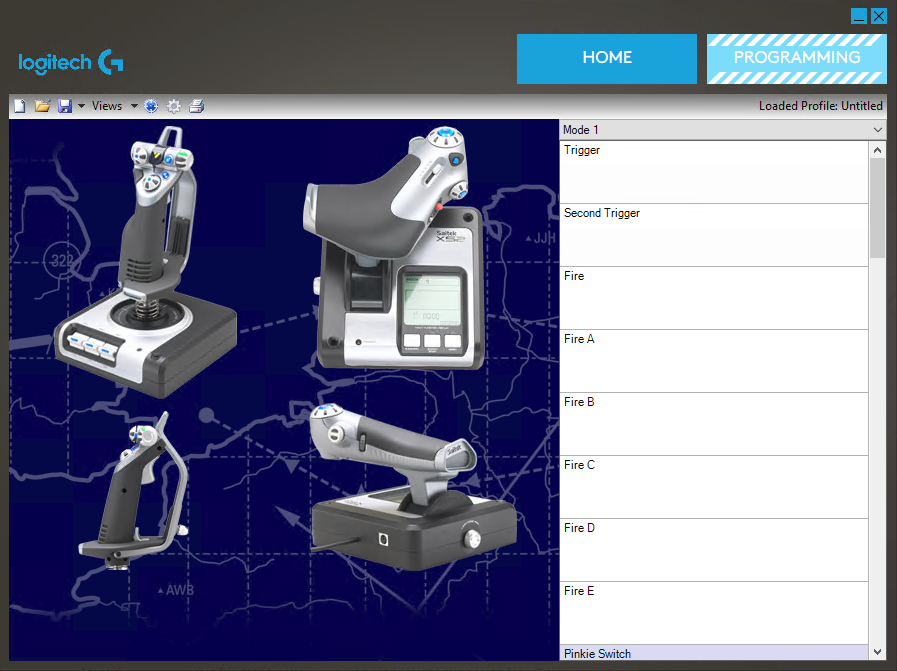The image size is (897, 671).
Task: Open settings using the gear icon
Action: tap(174, 106)
